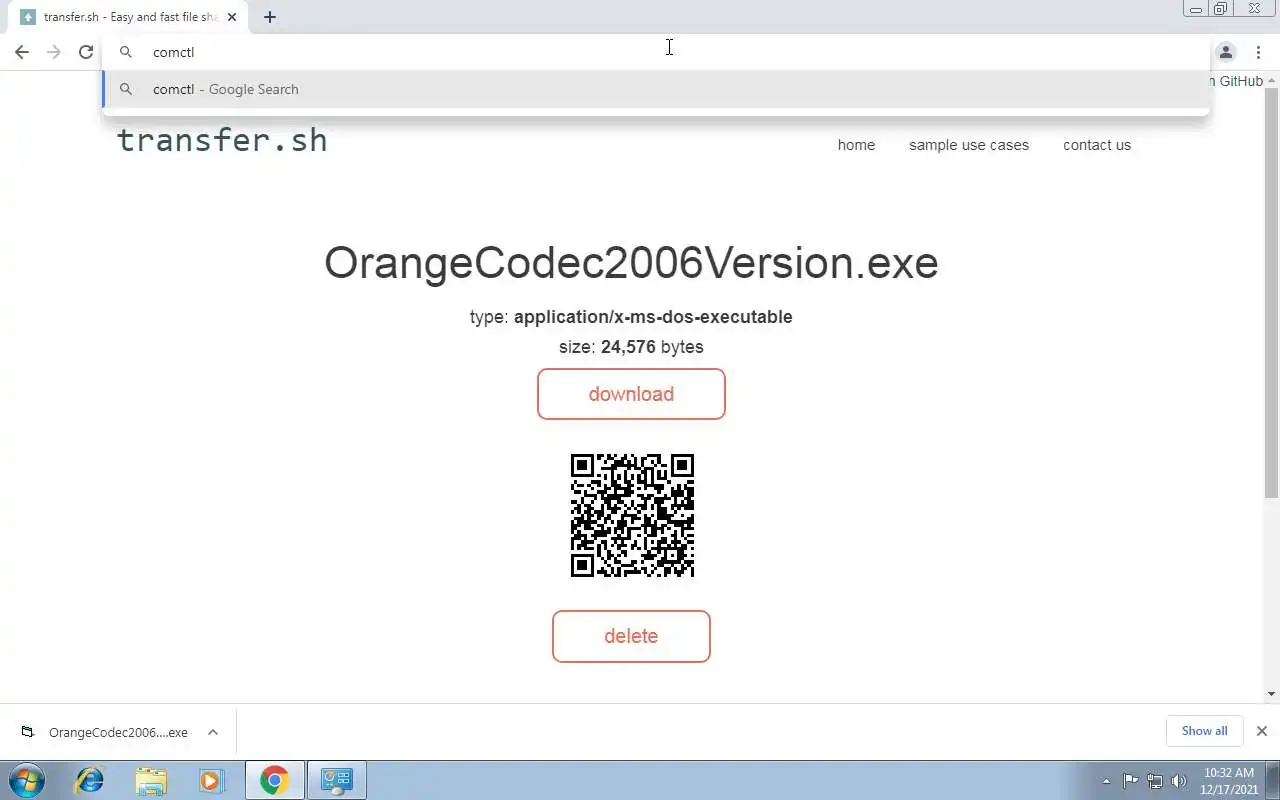The height and width of the screenshot is (800, 1280).
Task: Go back with the browser back arrow
Action: (x=22, y=52)
